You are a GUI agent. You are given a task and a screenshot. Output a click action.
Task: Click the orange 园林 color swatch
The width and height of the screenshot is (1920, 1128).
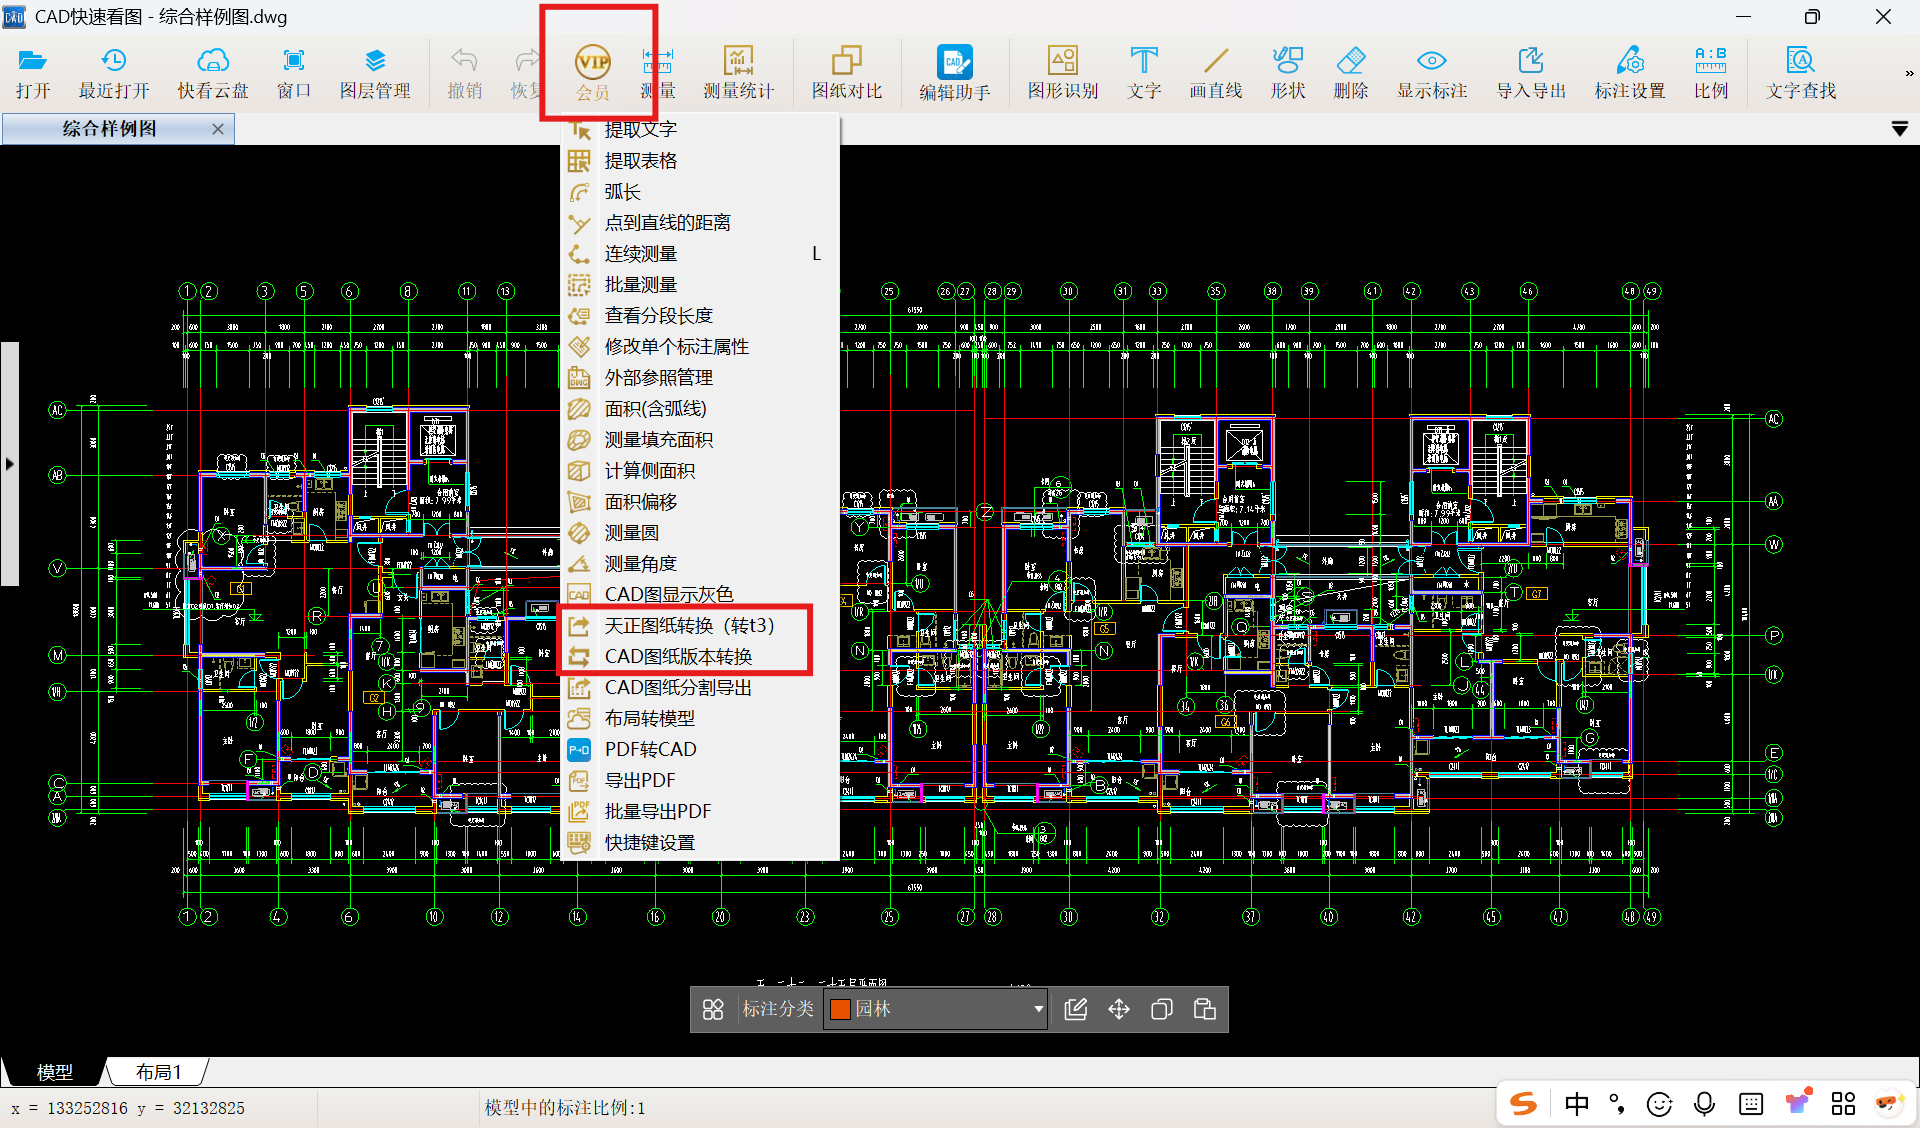pyautogui.click(x=840, y=1009)
